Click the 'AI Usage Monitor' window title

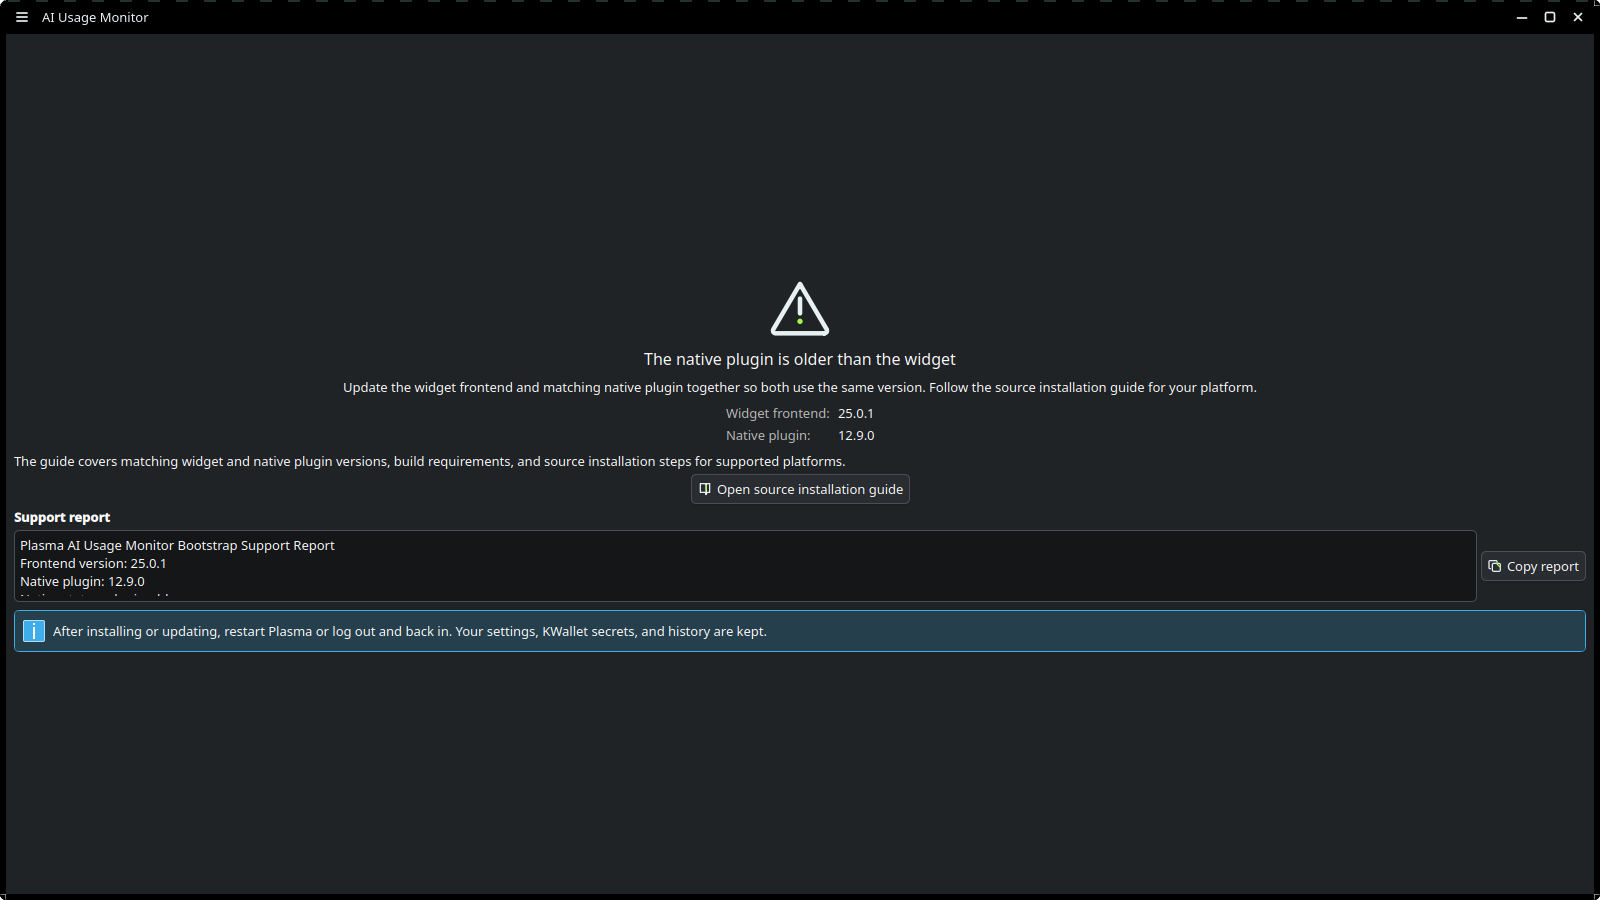coord(95,17)
